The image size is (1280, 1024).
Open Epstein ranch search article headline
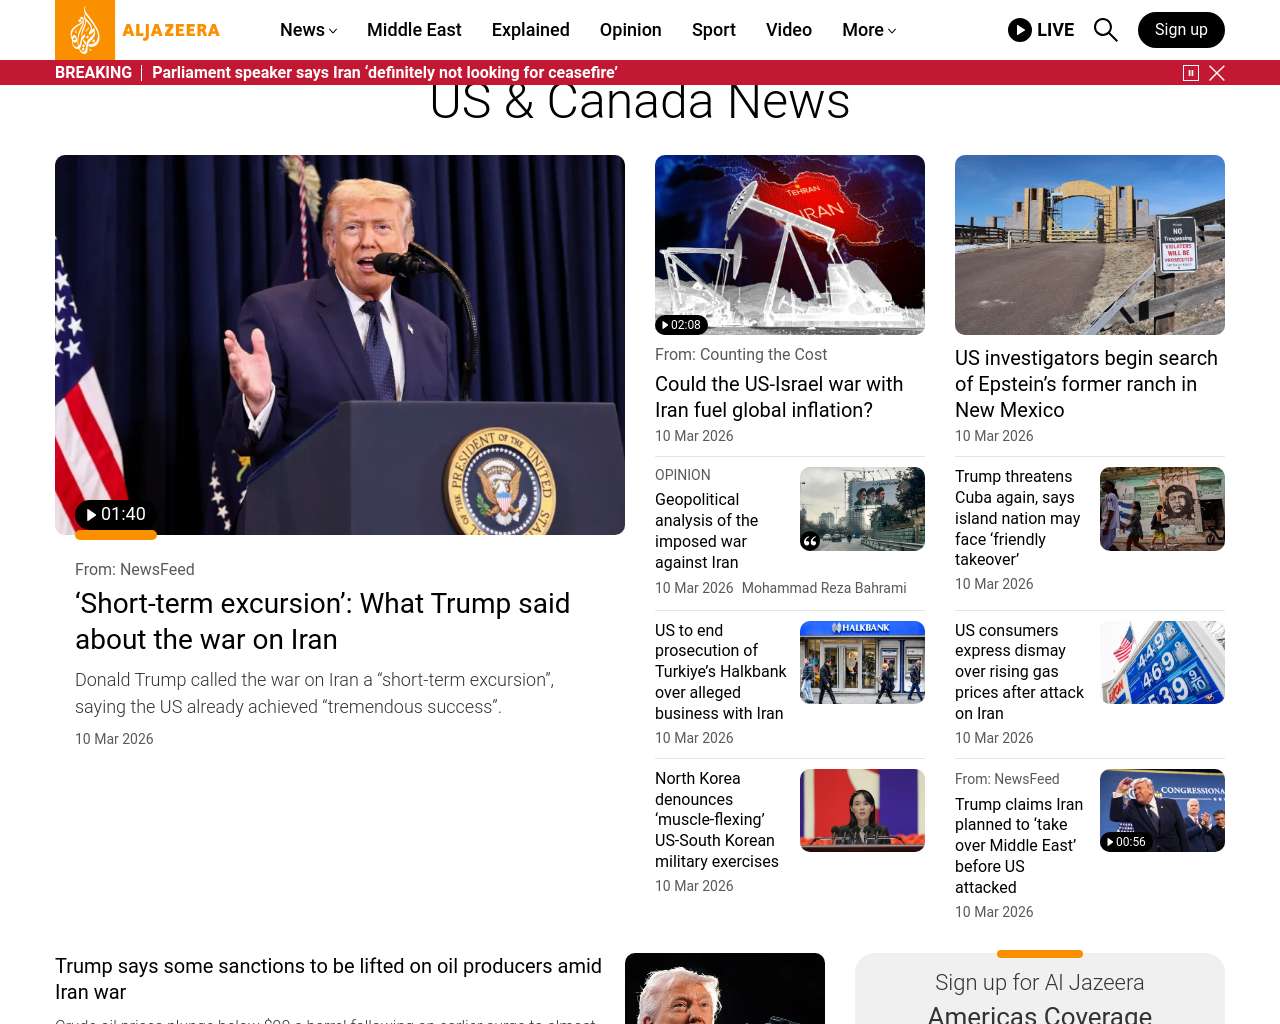(1086, 384)
